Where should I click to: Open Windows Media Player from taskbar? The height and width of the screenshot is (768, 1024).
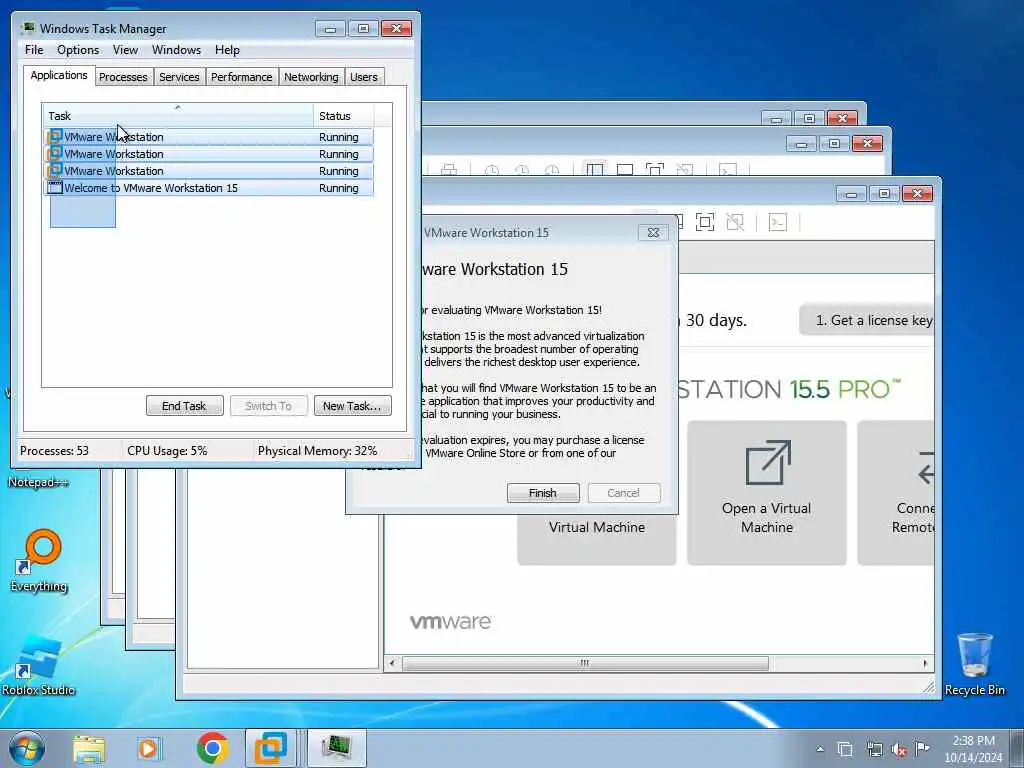pos(149,748)
